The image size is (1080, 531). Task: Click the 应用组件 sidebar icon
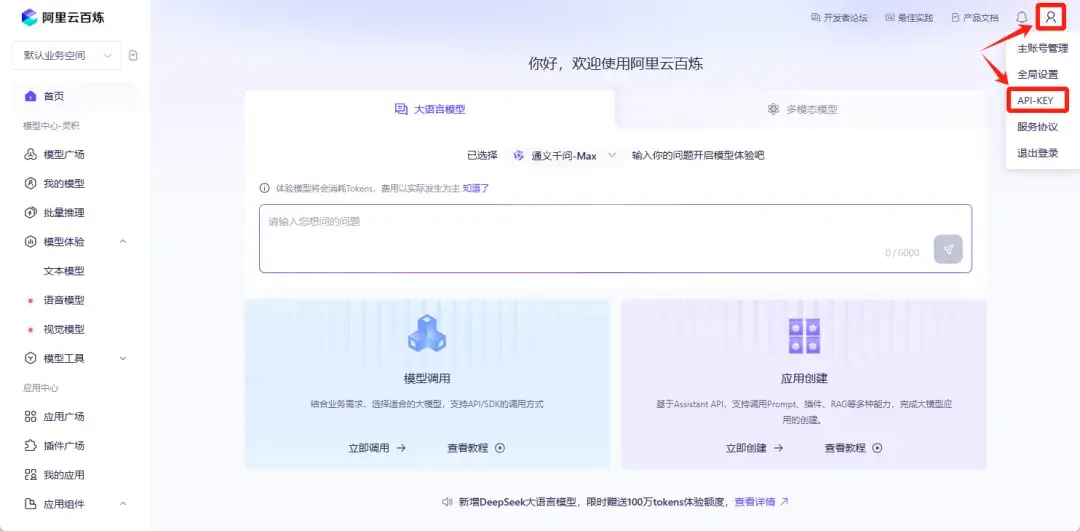(30, 504)
